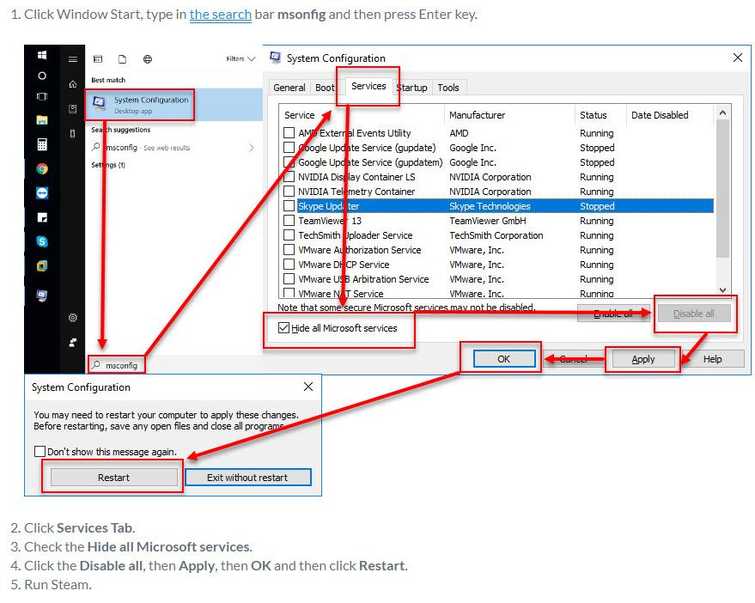Click the msconfig search input field

pos(117,365)
